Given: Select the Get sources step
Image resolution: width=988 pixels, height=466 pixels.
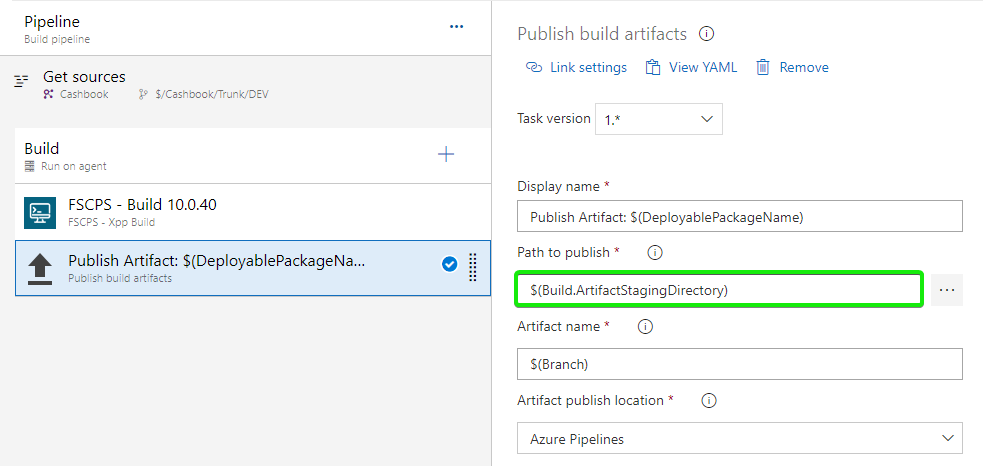Looking at the screenshot, I should (x=84, y=84).
